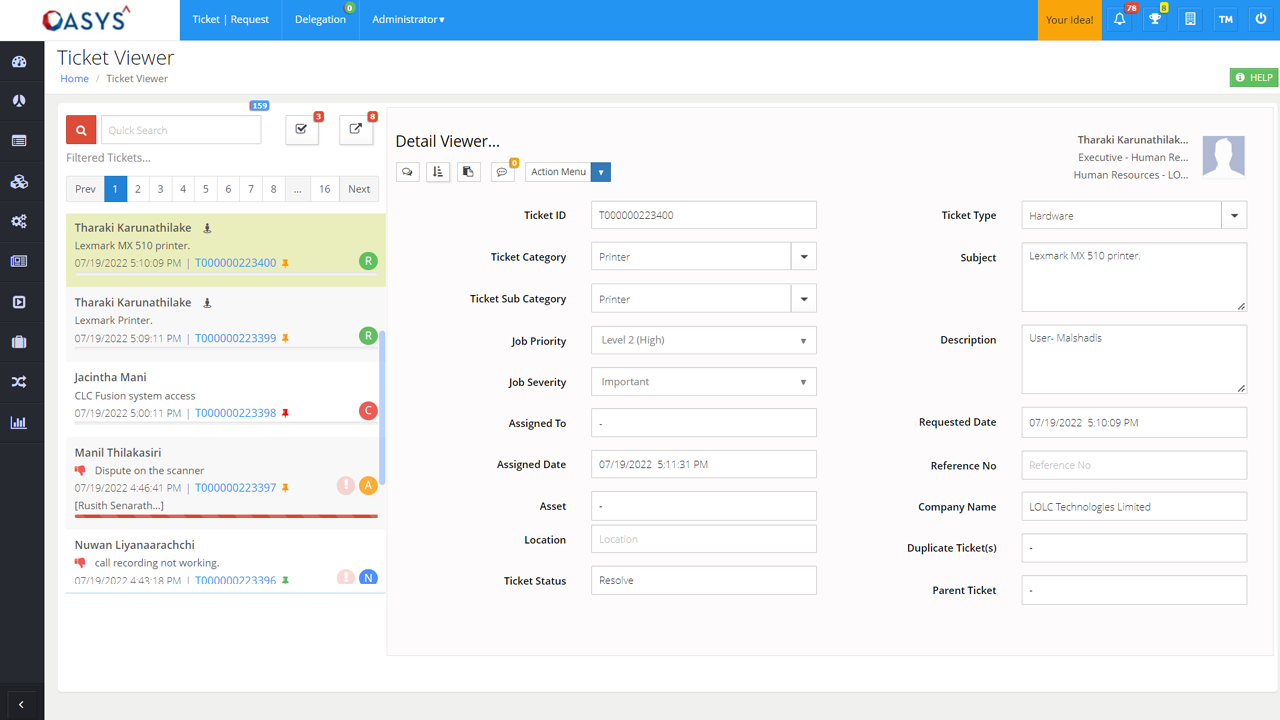The image size is (1280, 720).
Task: Open the Administrator menu
Action: [x=409, y=20]
